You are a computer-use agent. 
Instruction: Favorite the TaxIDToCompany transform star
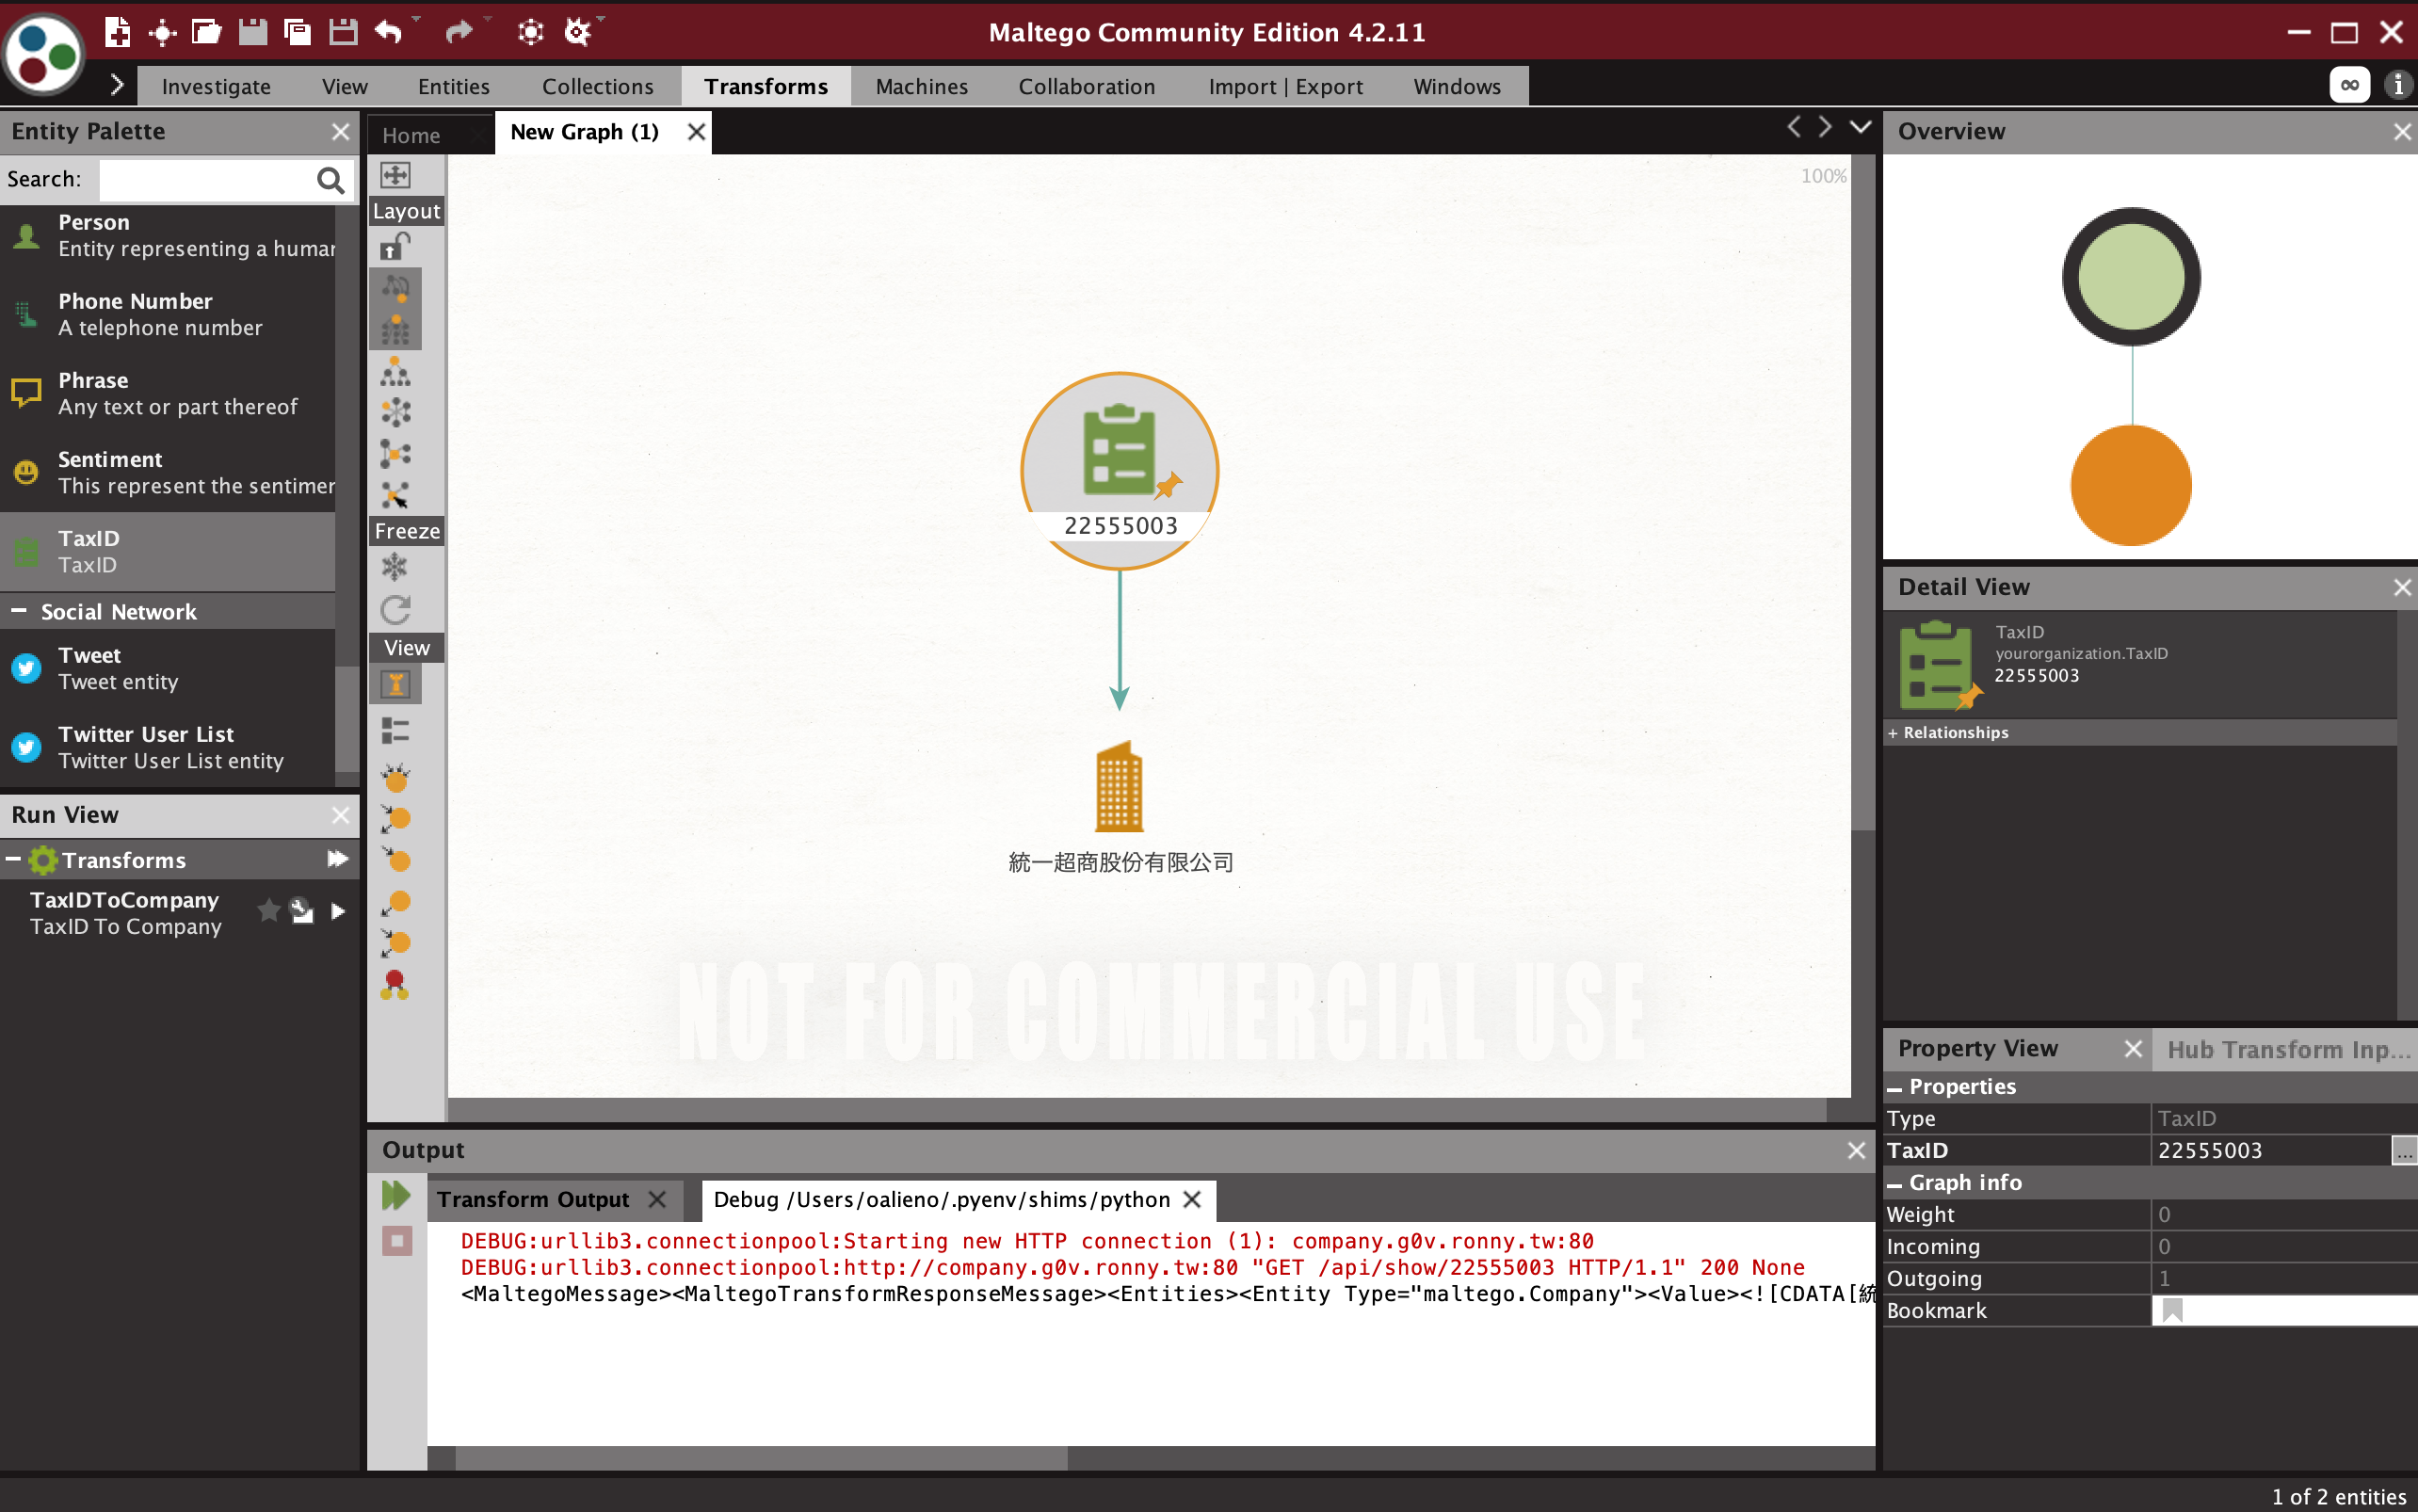click(x=268, y=911)
